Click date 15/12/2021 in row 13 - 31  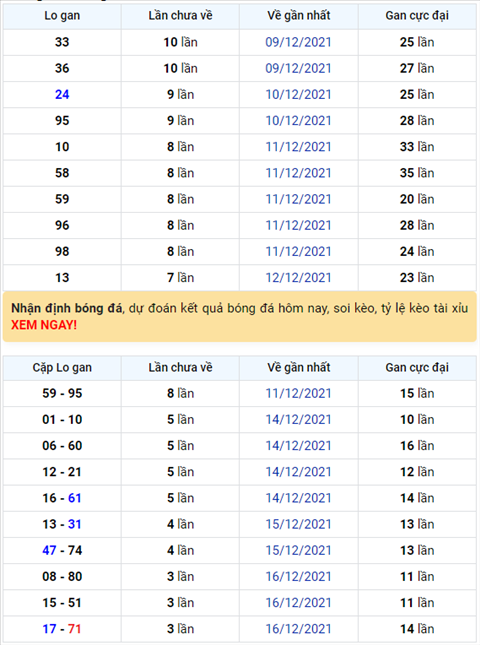298,524
